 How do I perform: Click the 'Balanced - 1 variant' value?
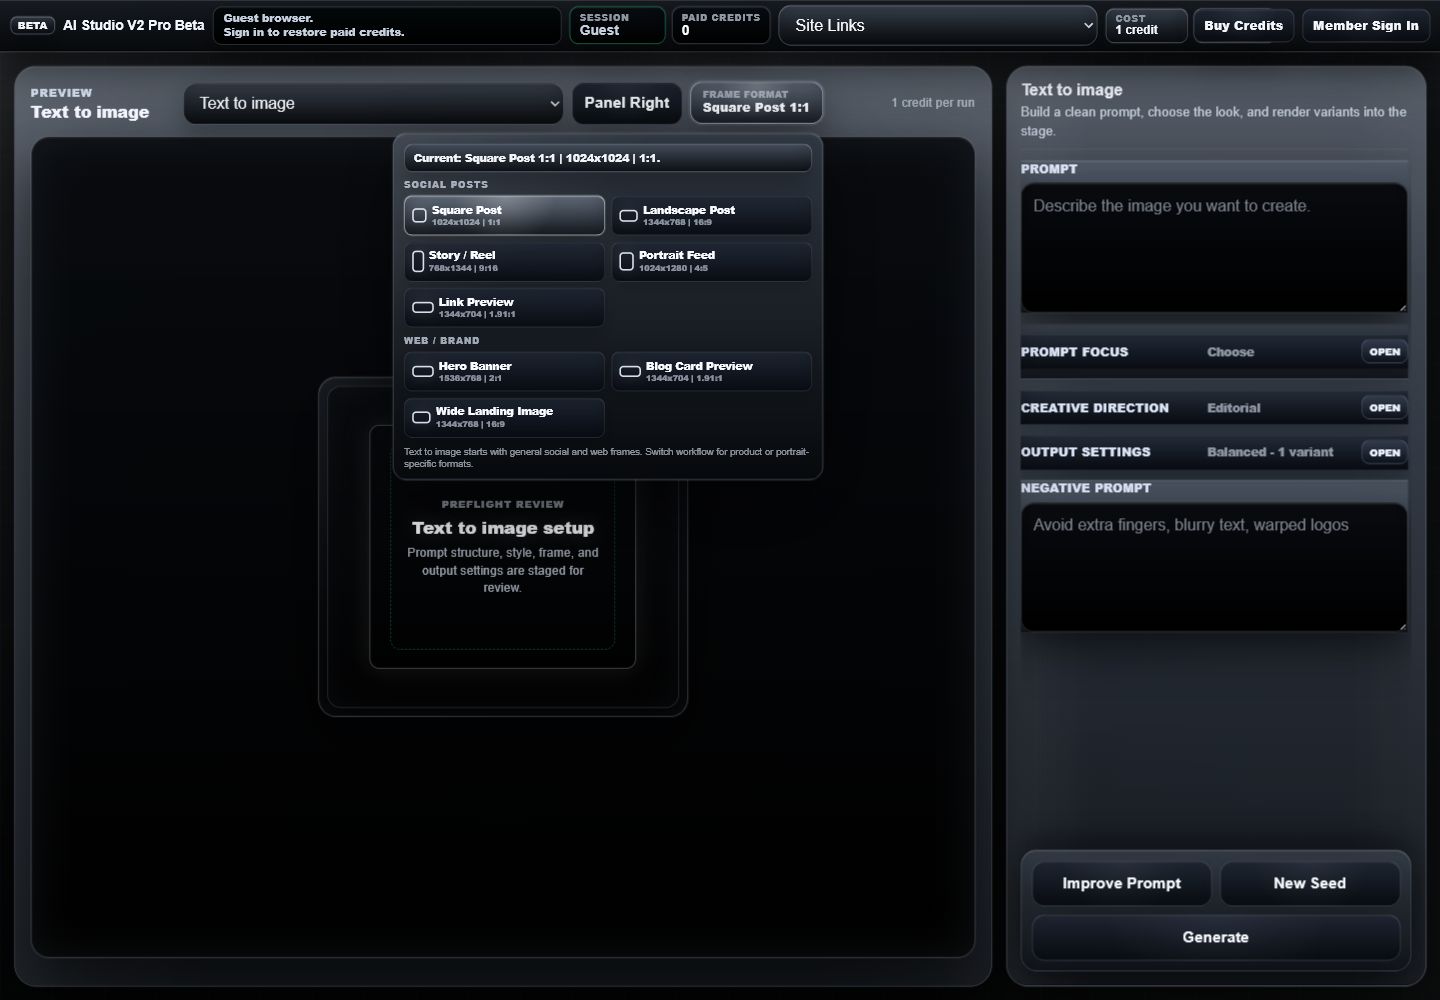tap(1270, 453)
